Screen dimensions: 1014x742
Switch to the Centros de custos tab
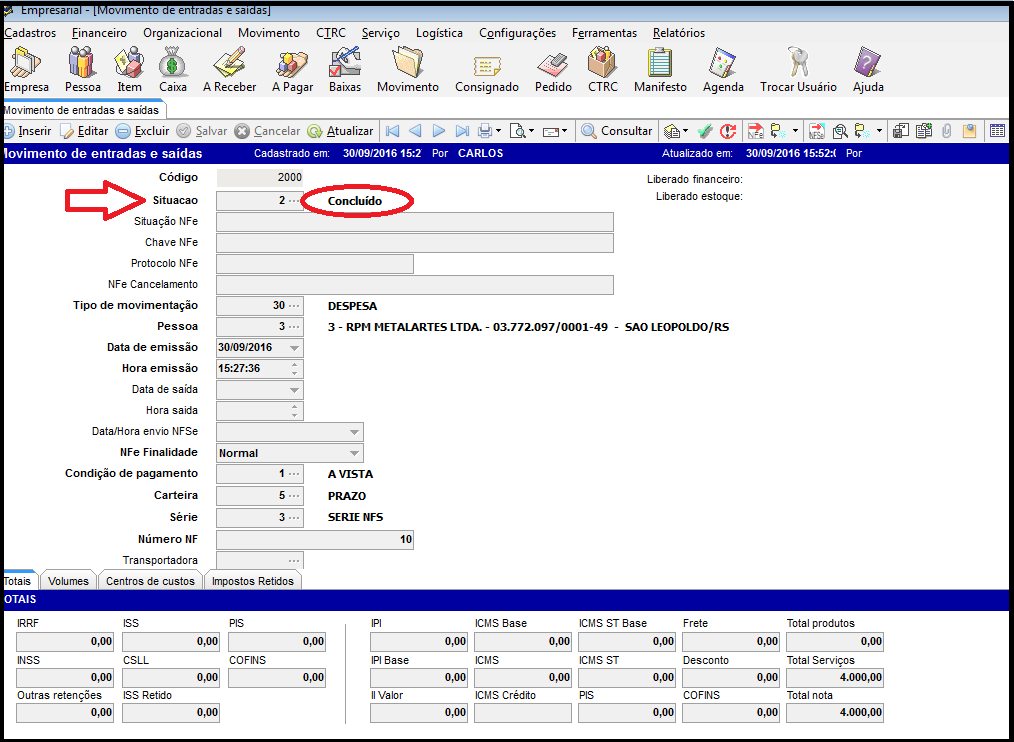click(150, 581)
